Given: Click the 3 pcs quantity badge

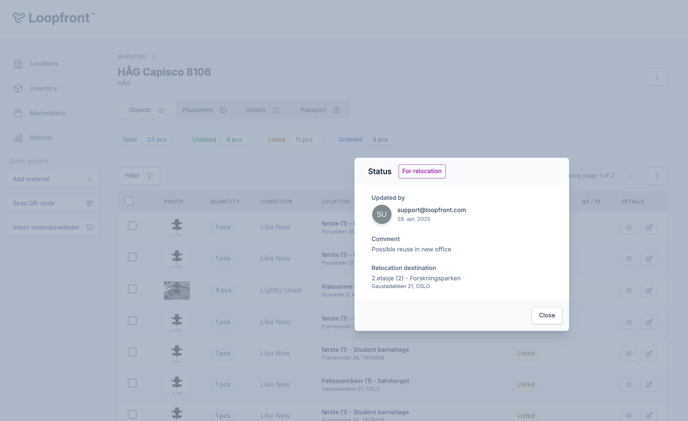Looking at the screenshot, I should (223, 290).
